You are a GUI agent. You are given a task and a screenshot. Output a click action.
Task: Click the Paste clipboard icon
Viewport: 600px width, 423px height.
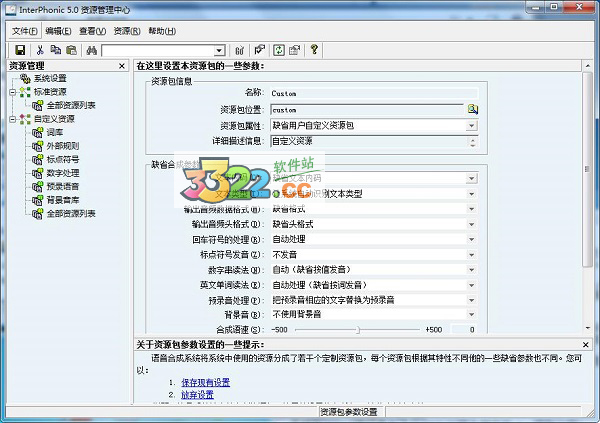(72, 50)
